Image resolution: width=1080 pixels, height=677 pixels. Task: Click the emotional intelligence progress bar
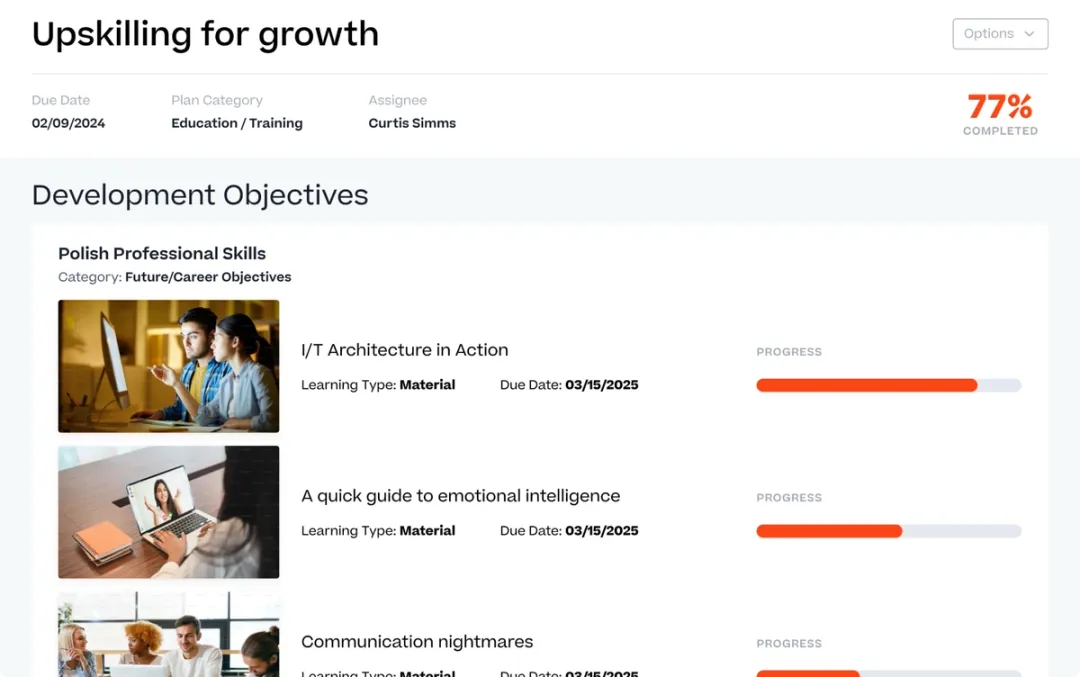[x=889, y=531]
